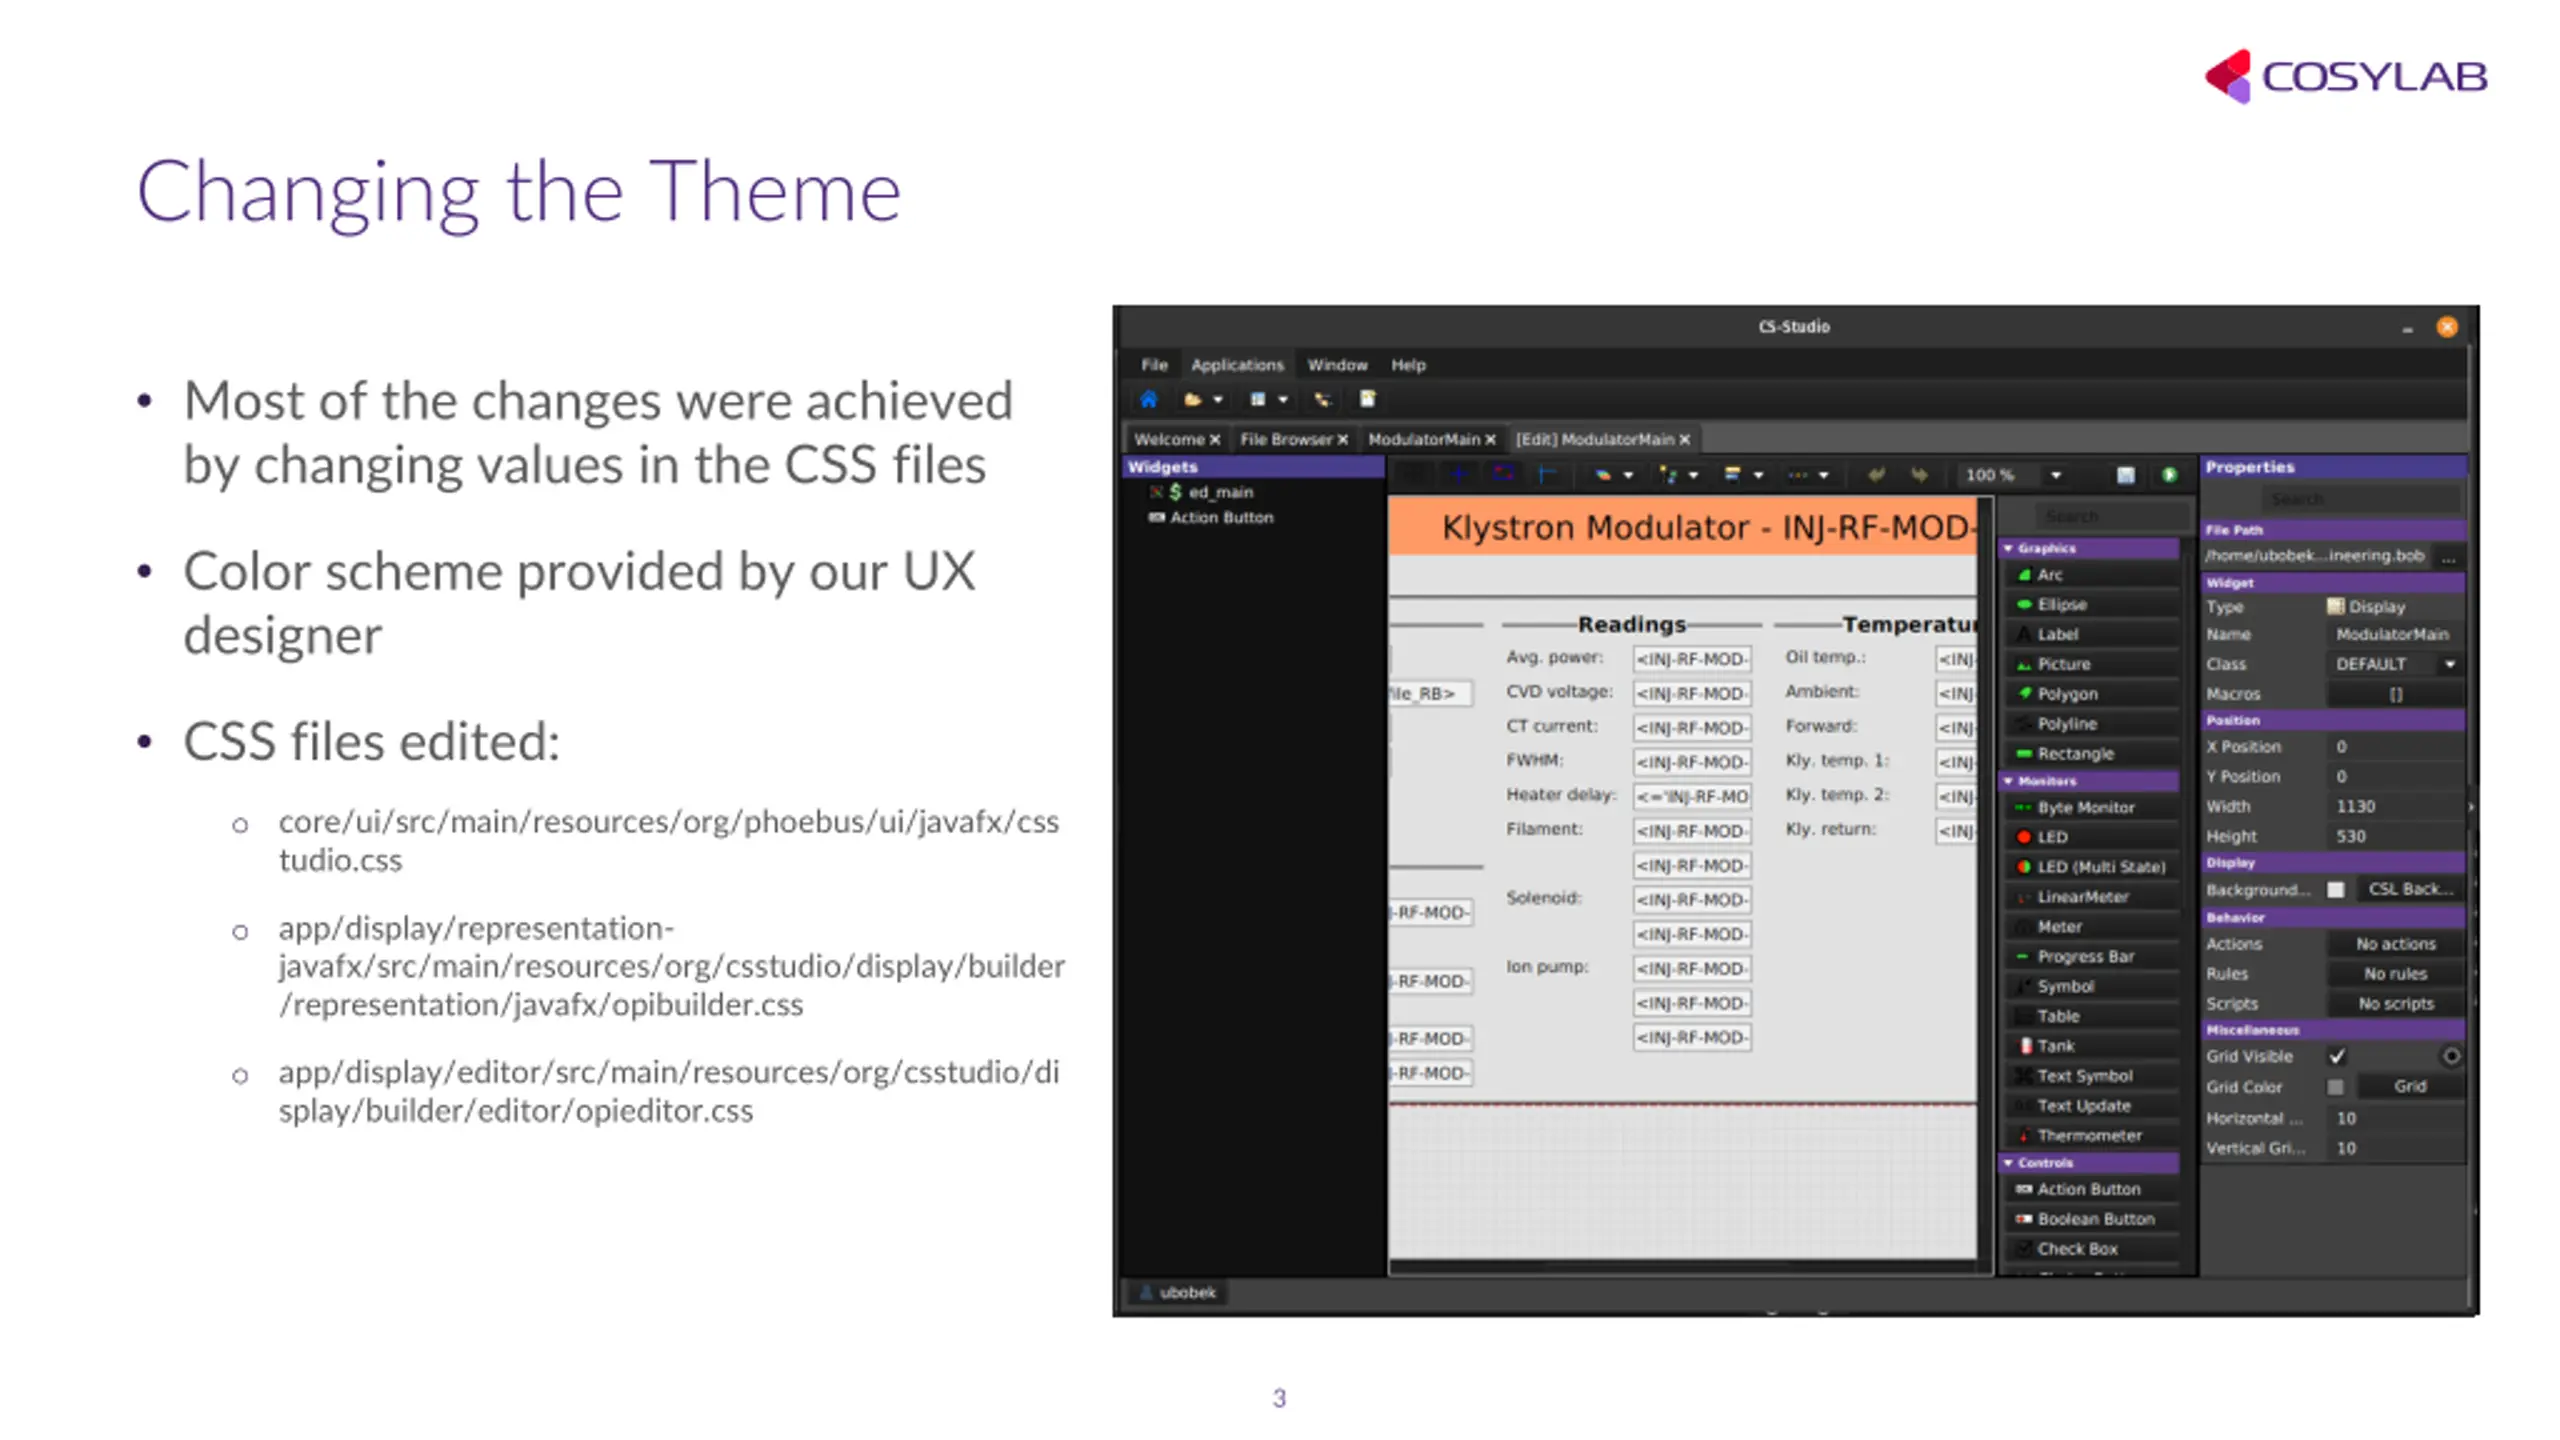The image size is (2560, 1440).
Task: Select the Polygon widget in the palette
Action: (x=2090, y=694)
